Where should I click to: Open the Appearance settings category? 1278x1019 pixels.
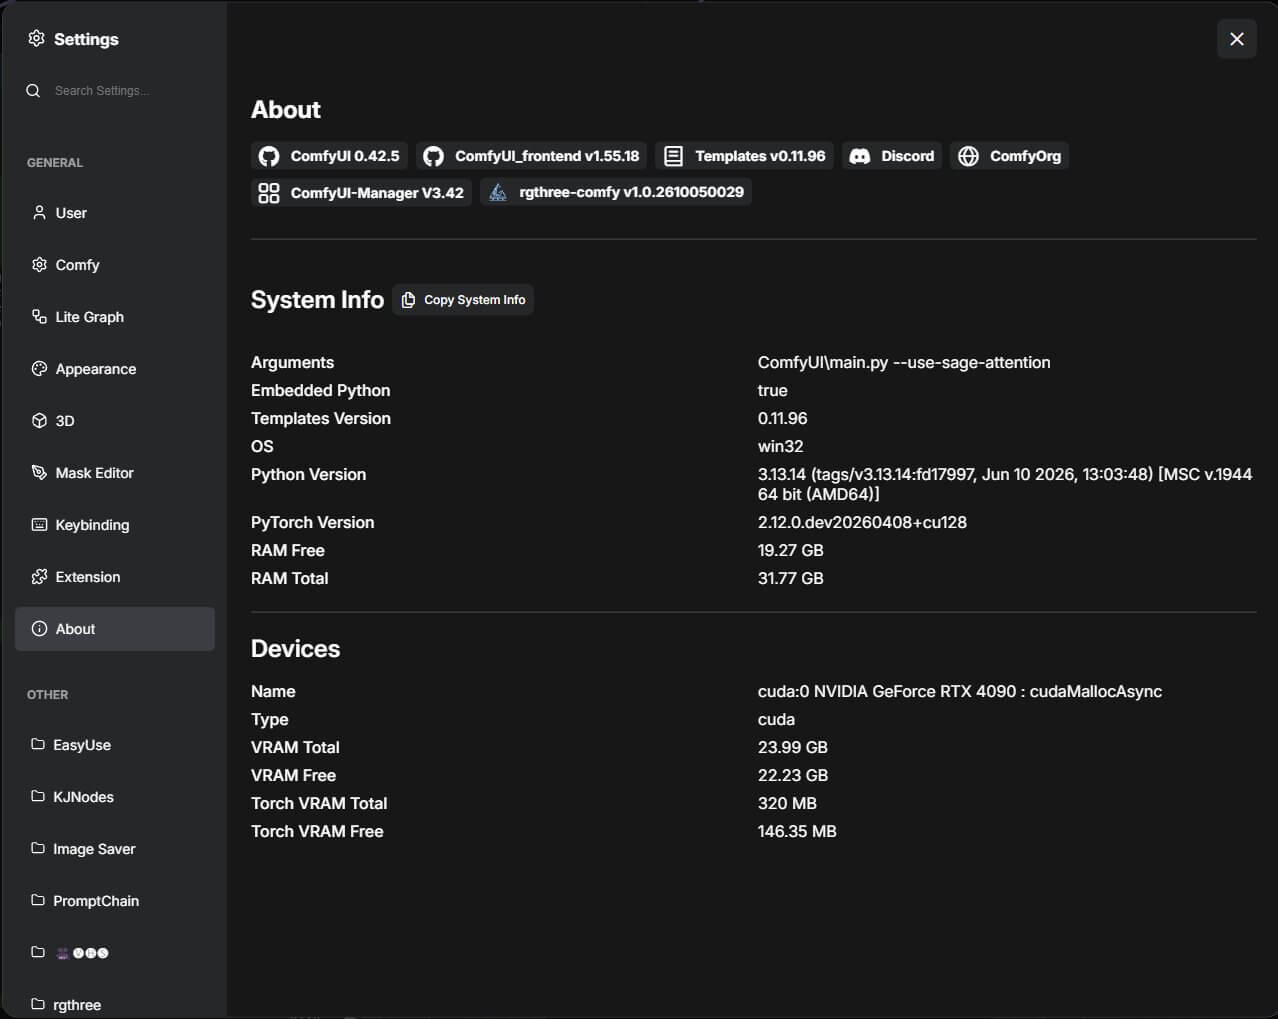pyautogui.click(x=115, y=369)
